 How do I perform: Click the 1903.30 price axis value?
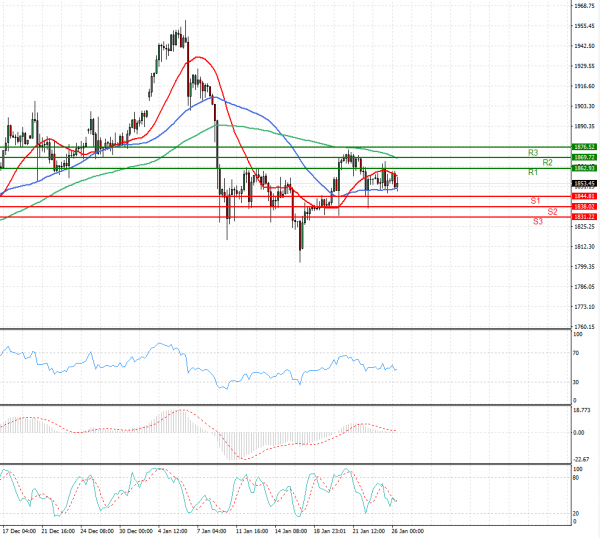click(x=584, y=106)
